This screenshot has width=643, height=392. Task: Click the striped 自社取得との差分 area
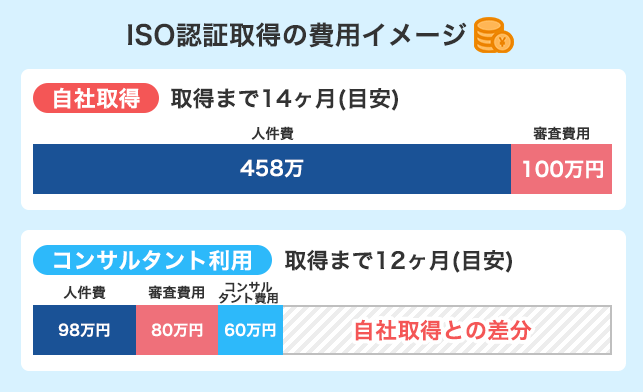tap(447, 330)
